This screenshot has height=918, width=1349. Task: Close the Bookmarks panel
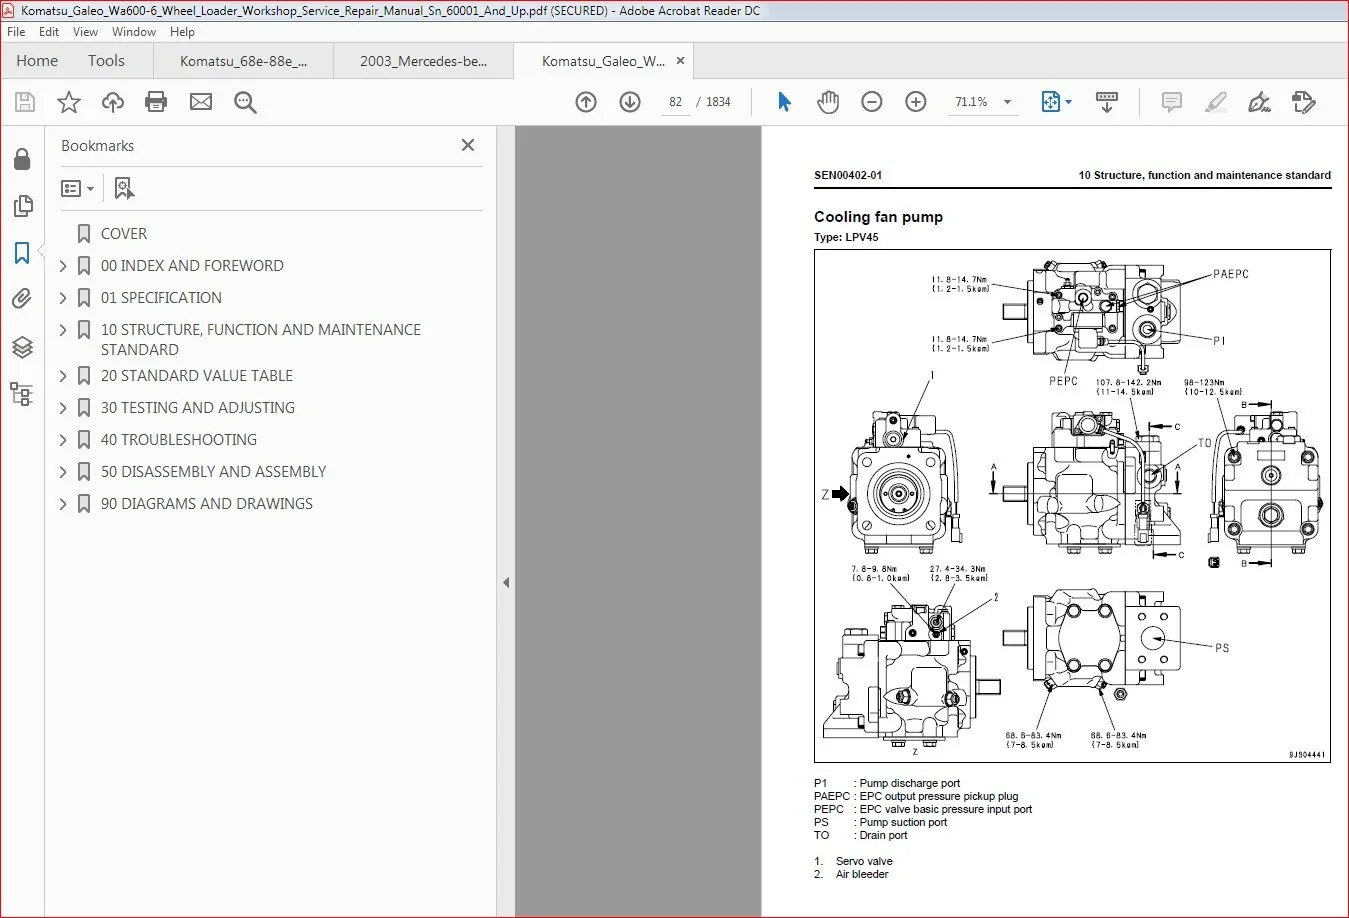(468, 145)
